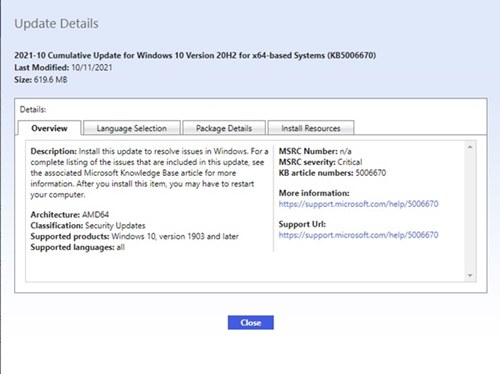Open the Support Url help link

[358, 235]
